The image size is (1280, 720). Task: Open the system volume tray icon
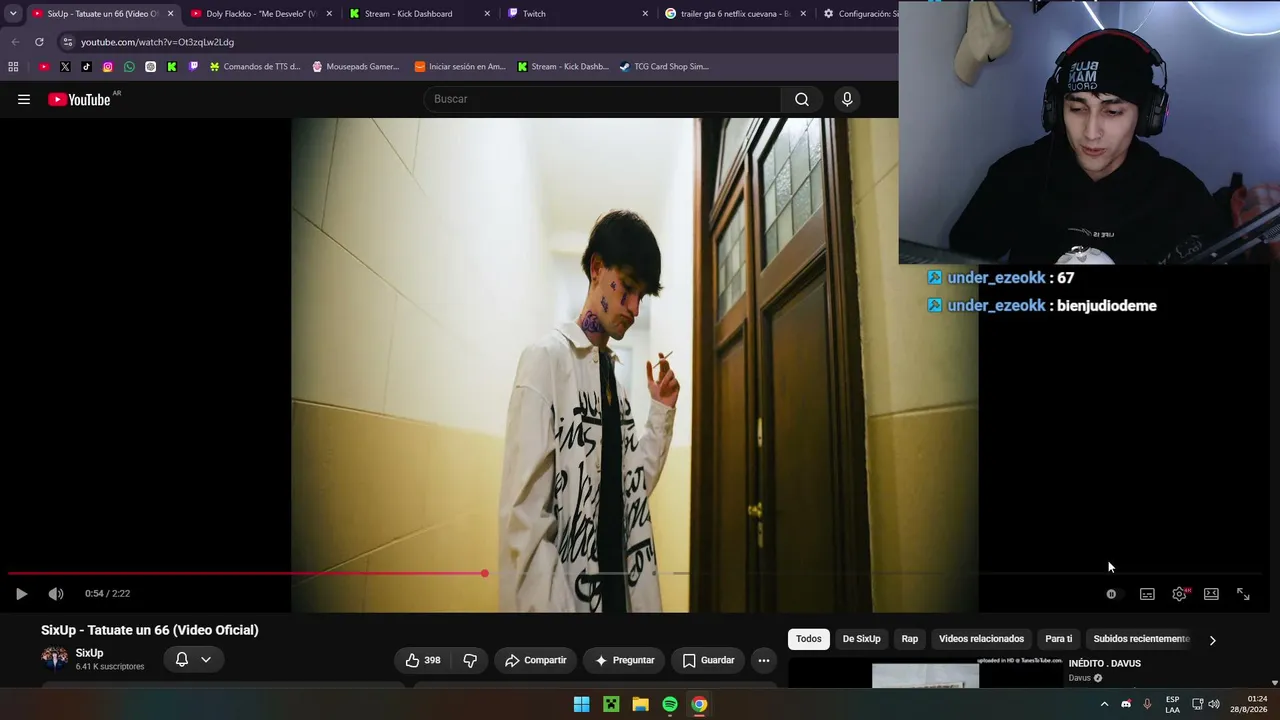(1214, 704)
